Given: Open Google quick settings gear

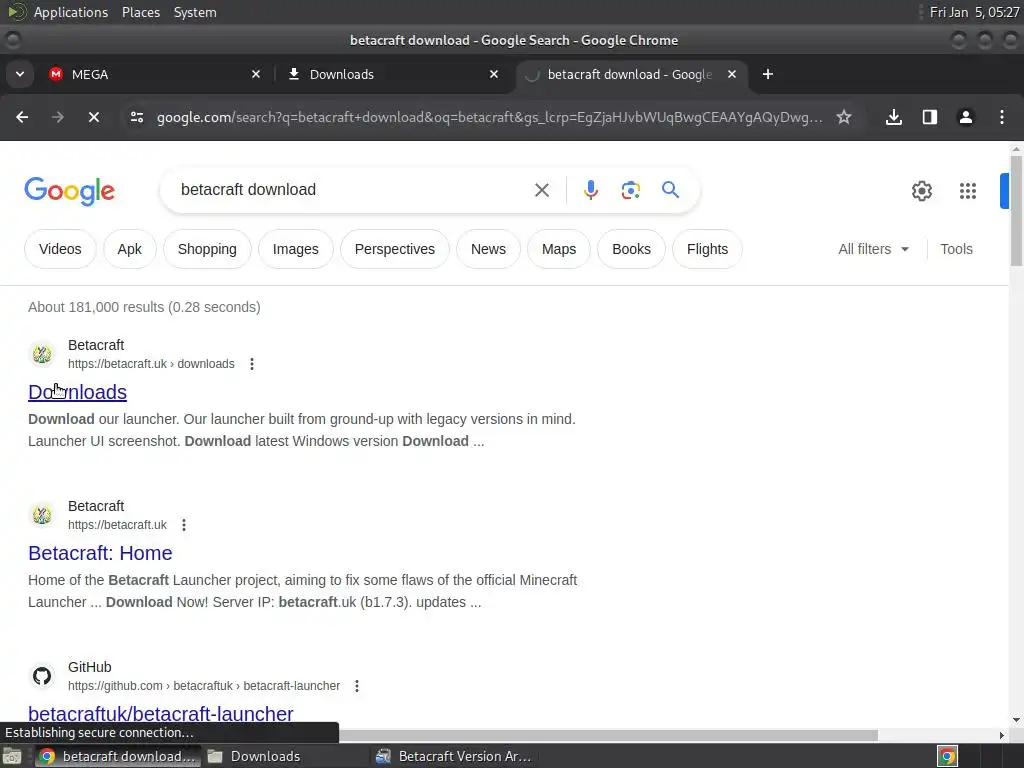Looking at the screenshot, I should (x=921, y=191).
